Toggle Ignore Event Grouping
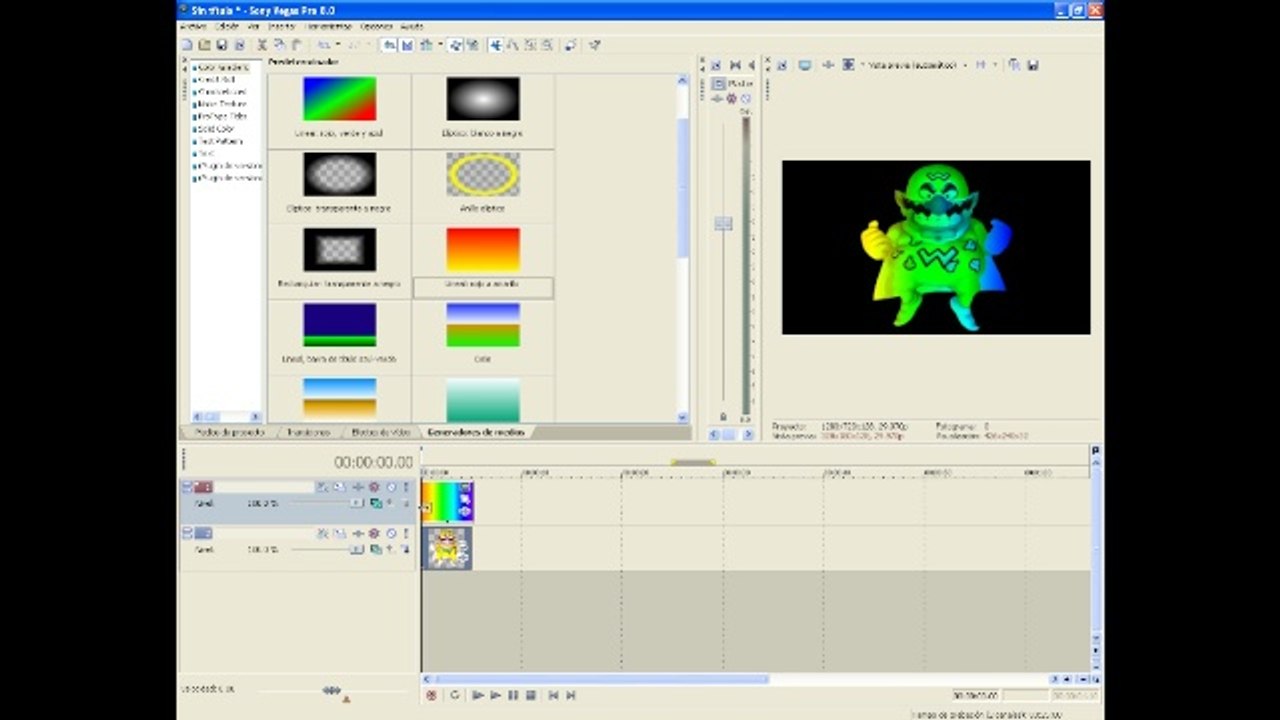This screenshot has width=1280, height=720. click(472, 45)
